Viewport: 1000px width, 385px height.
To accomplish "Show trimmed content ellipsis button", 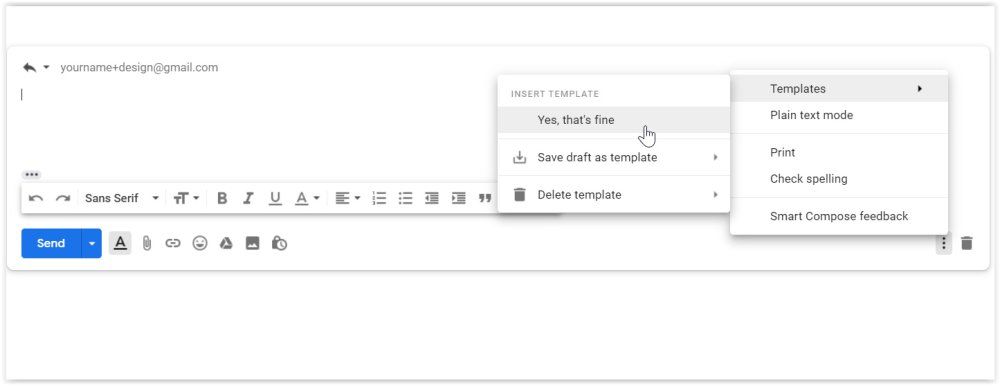I will tap(32, 175).
